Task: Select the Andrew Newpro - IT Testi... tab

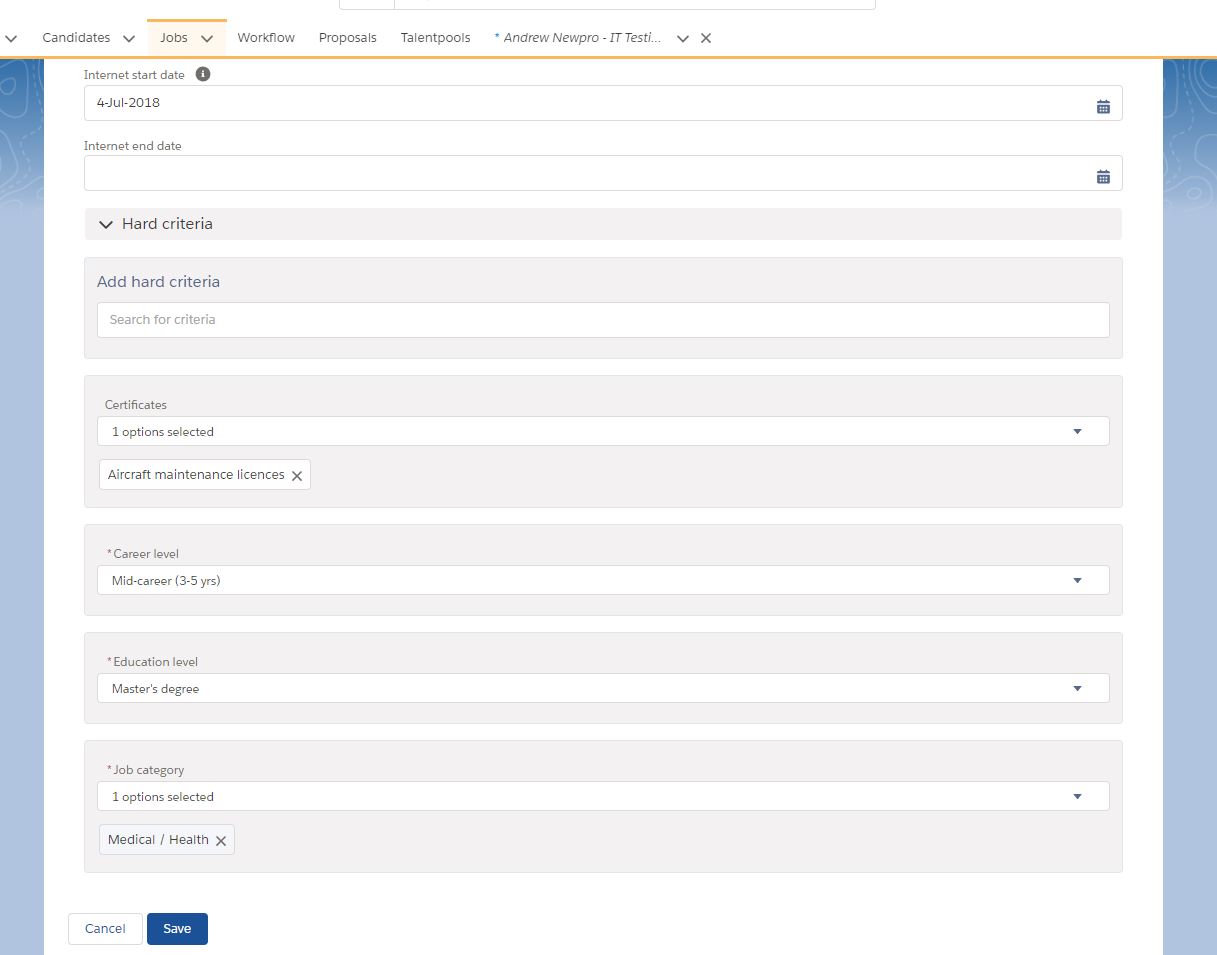Action: click(578, 37)
